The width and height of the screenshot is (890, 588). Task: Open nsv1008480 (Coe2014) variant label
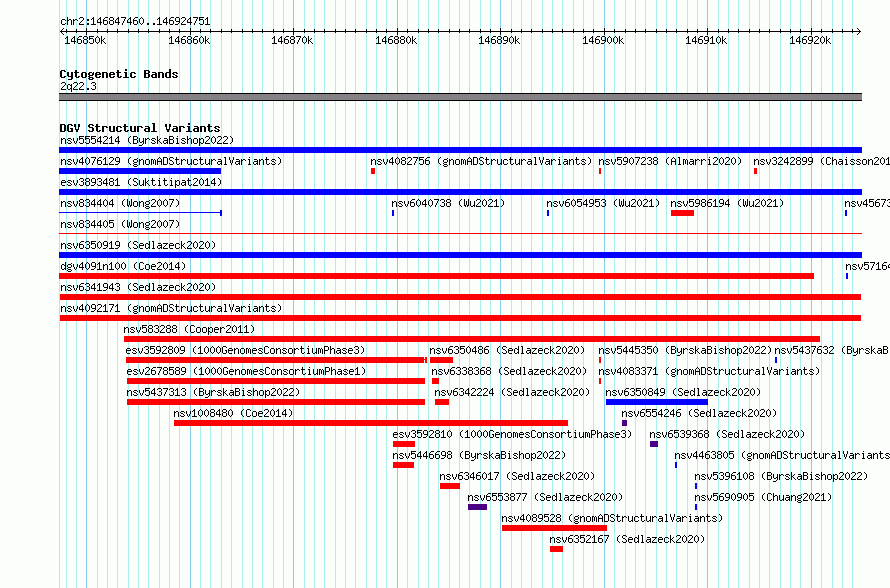pos(233,413)
